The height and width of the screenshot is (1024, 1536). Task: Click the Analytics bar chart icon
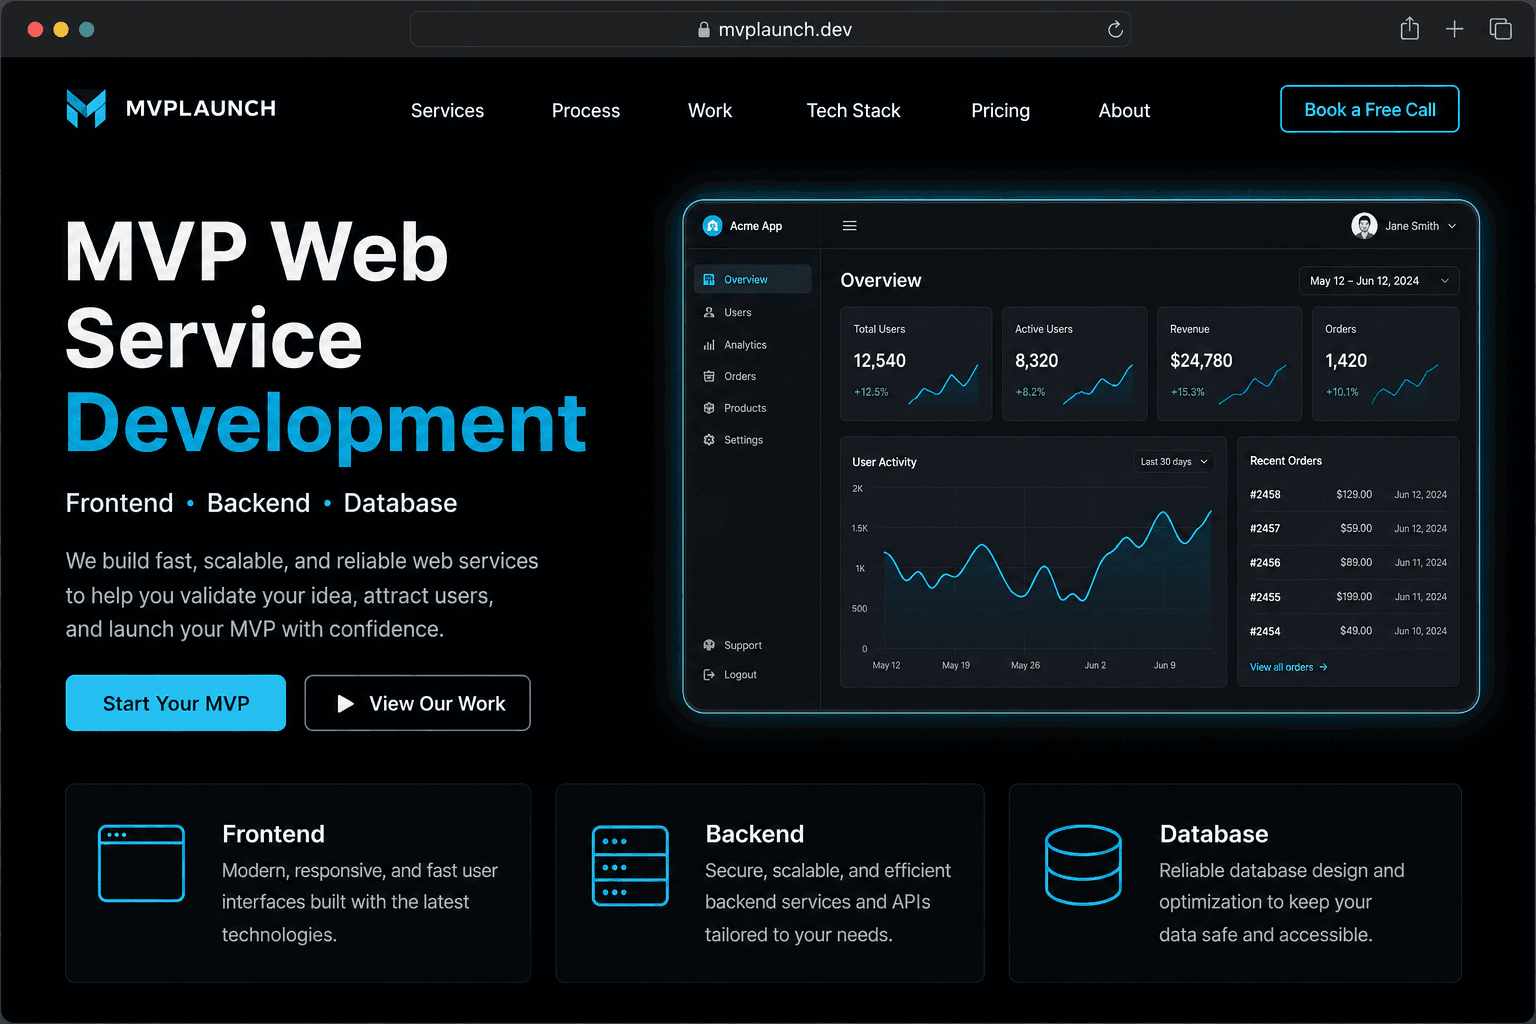click(x=709, y=345)
